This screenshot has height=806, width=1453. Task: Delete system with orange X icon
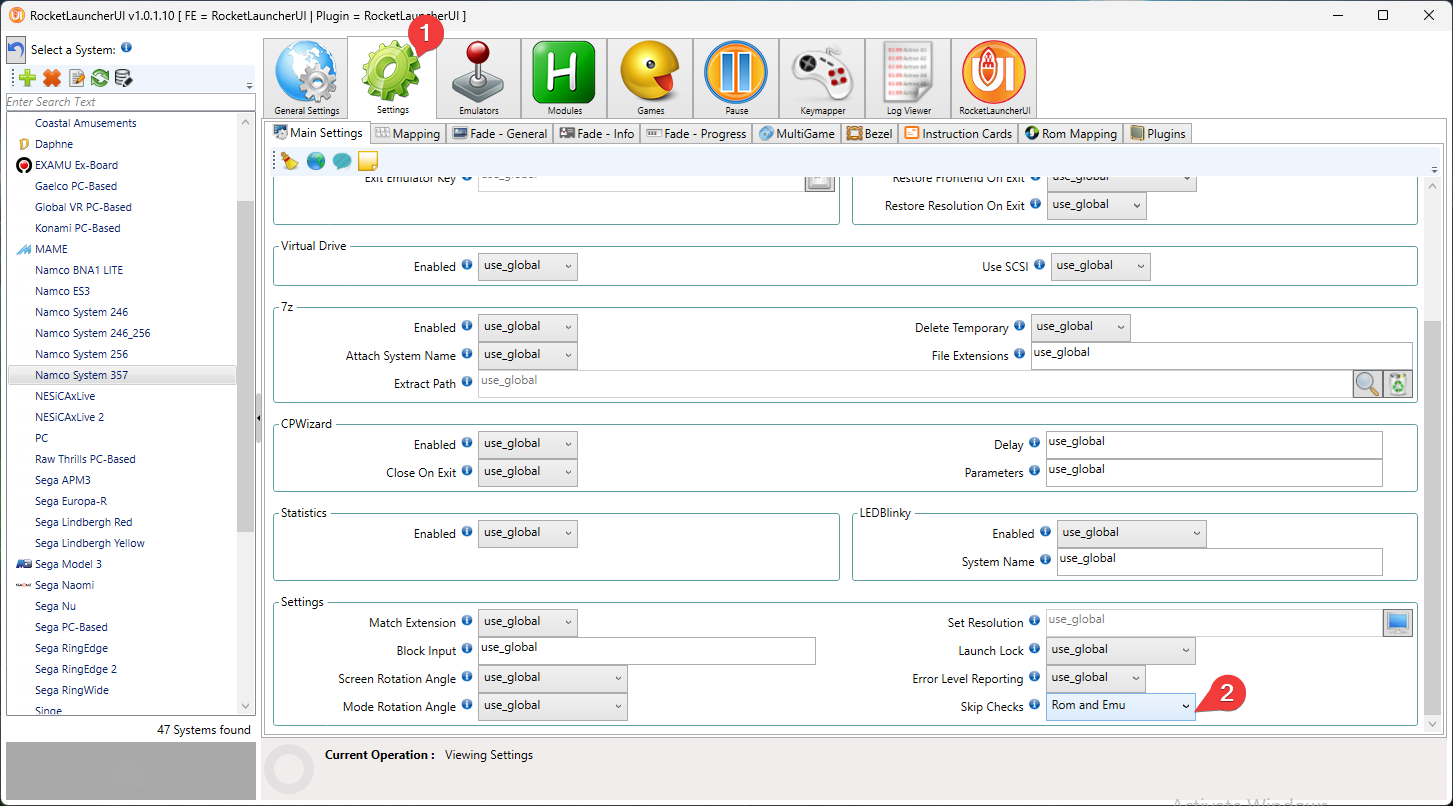coord(52,78)
